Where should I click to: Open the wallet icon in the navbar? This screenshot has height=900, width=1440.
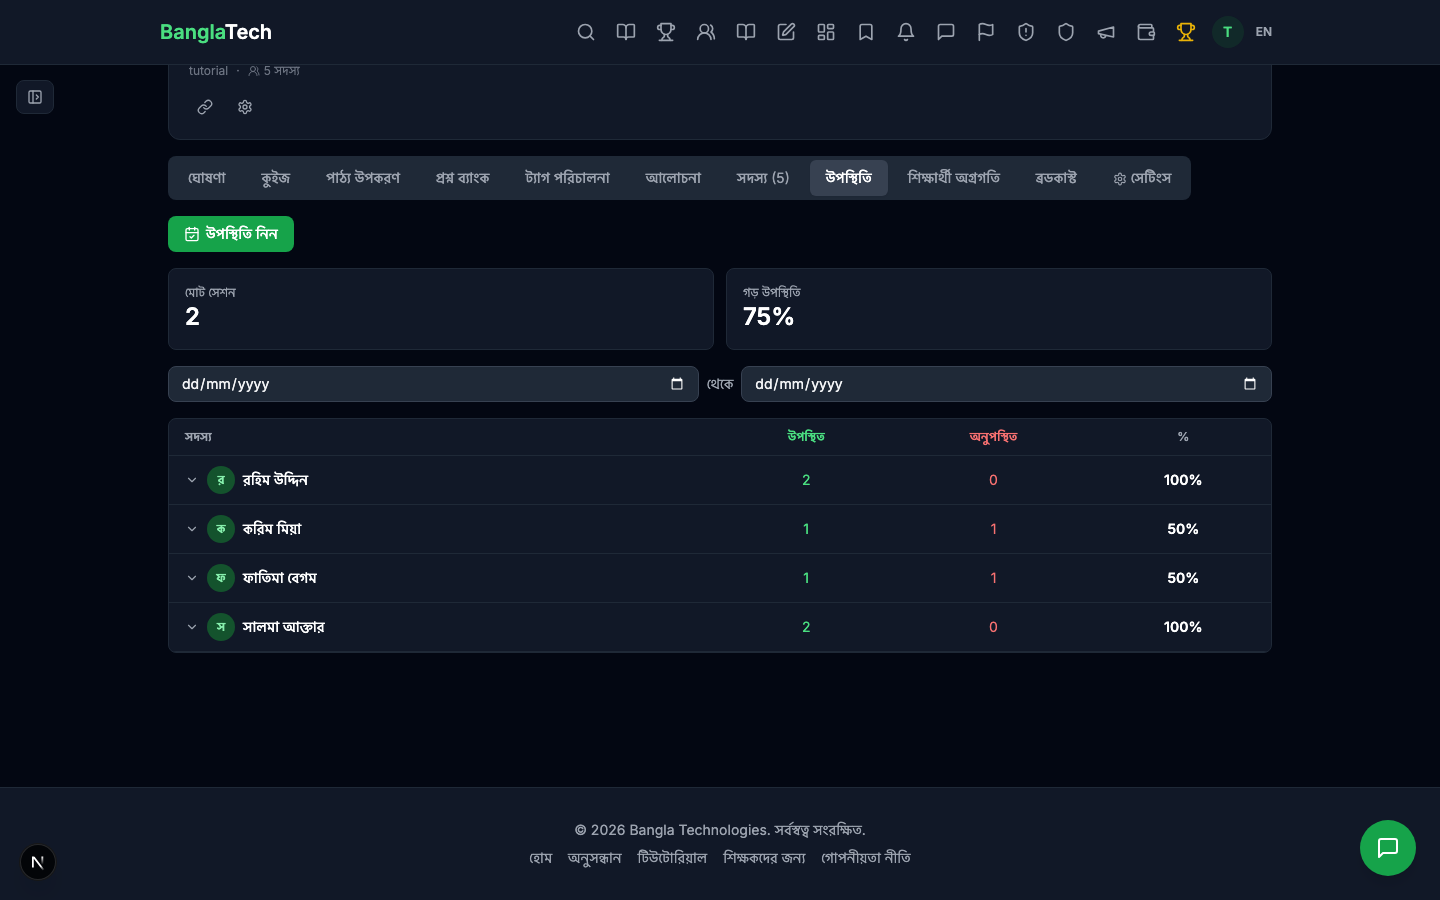point(1146,32)
